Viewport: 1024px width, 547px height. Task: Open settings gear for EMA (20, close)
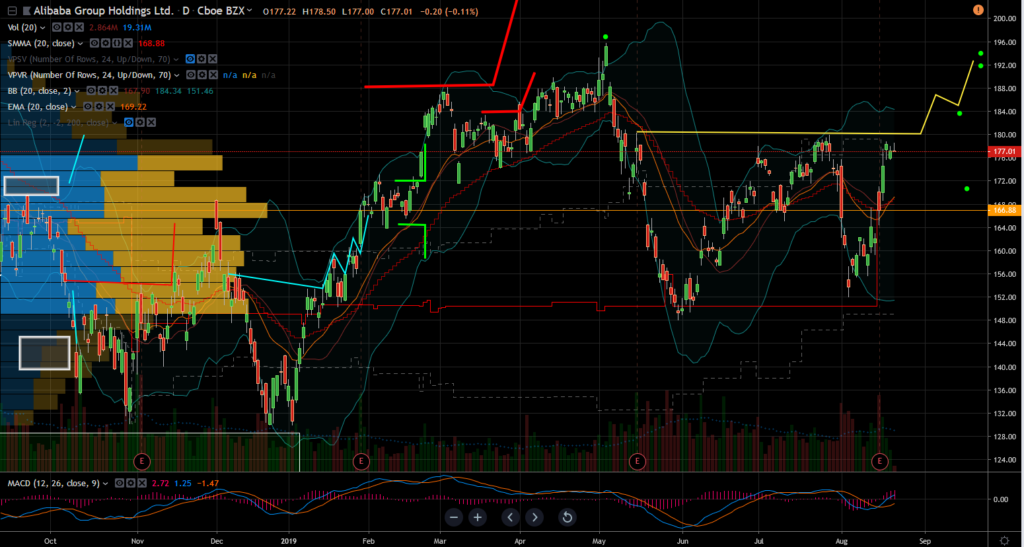tap(99, 106)
